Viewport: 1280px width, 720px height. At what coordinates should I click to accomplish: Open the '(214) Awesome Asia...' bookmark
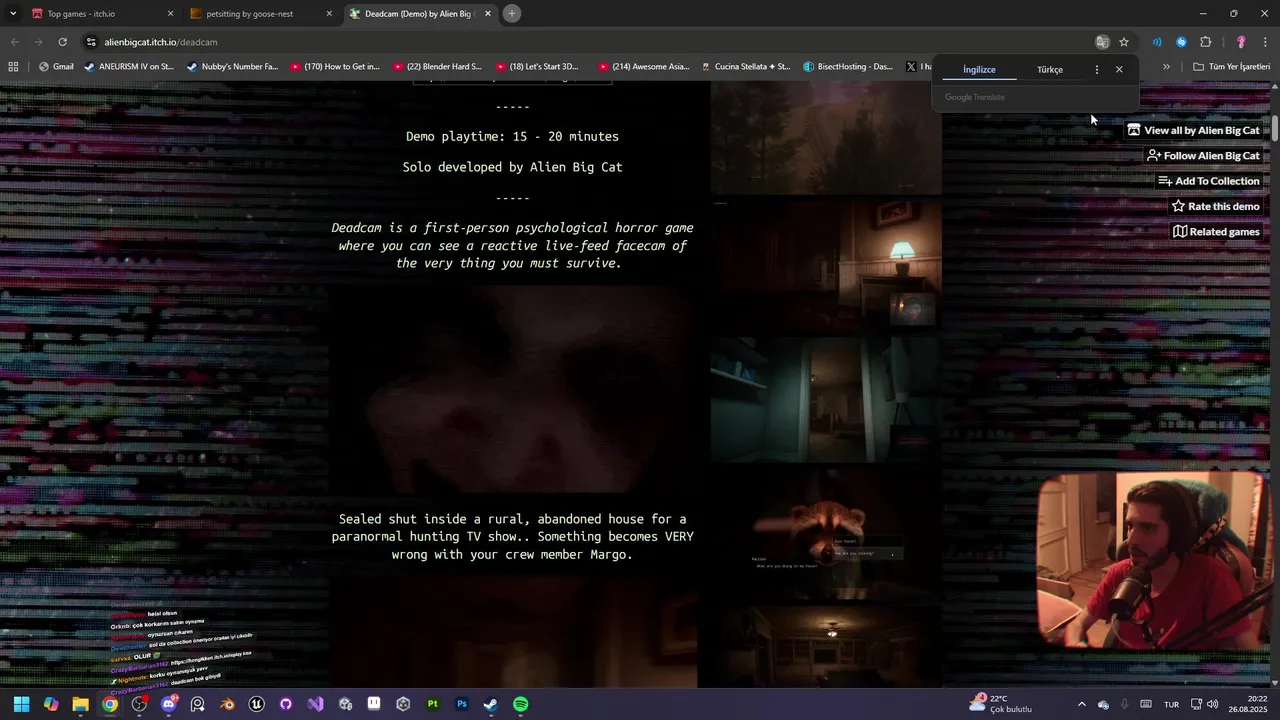[x=644, y=67]
